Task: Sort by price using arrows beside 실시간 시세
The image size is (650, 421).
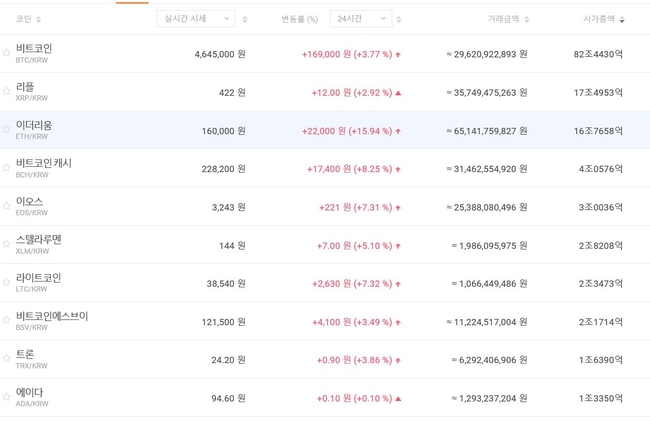Action: point(245,19)
